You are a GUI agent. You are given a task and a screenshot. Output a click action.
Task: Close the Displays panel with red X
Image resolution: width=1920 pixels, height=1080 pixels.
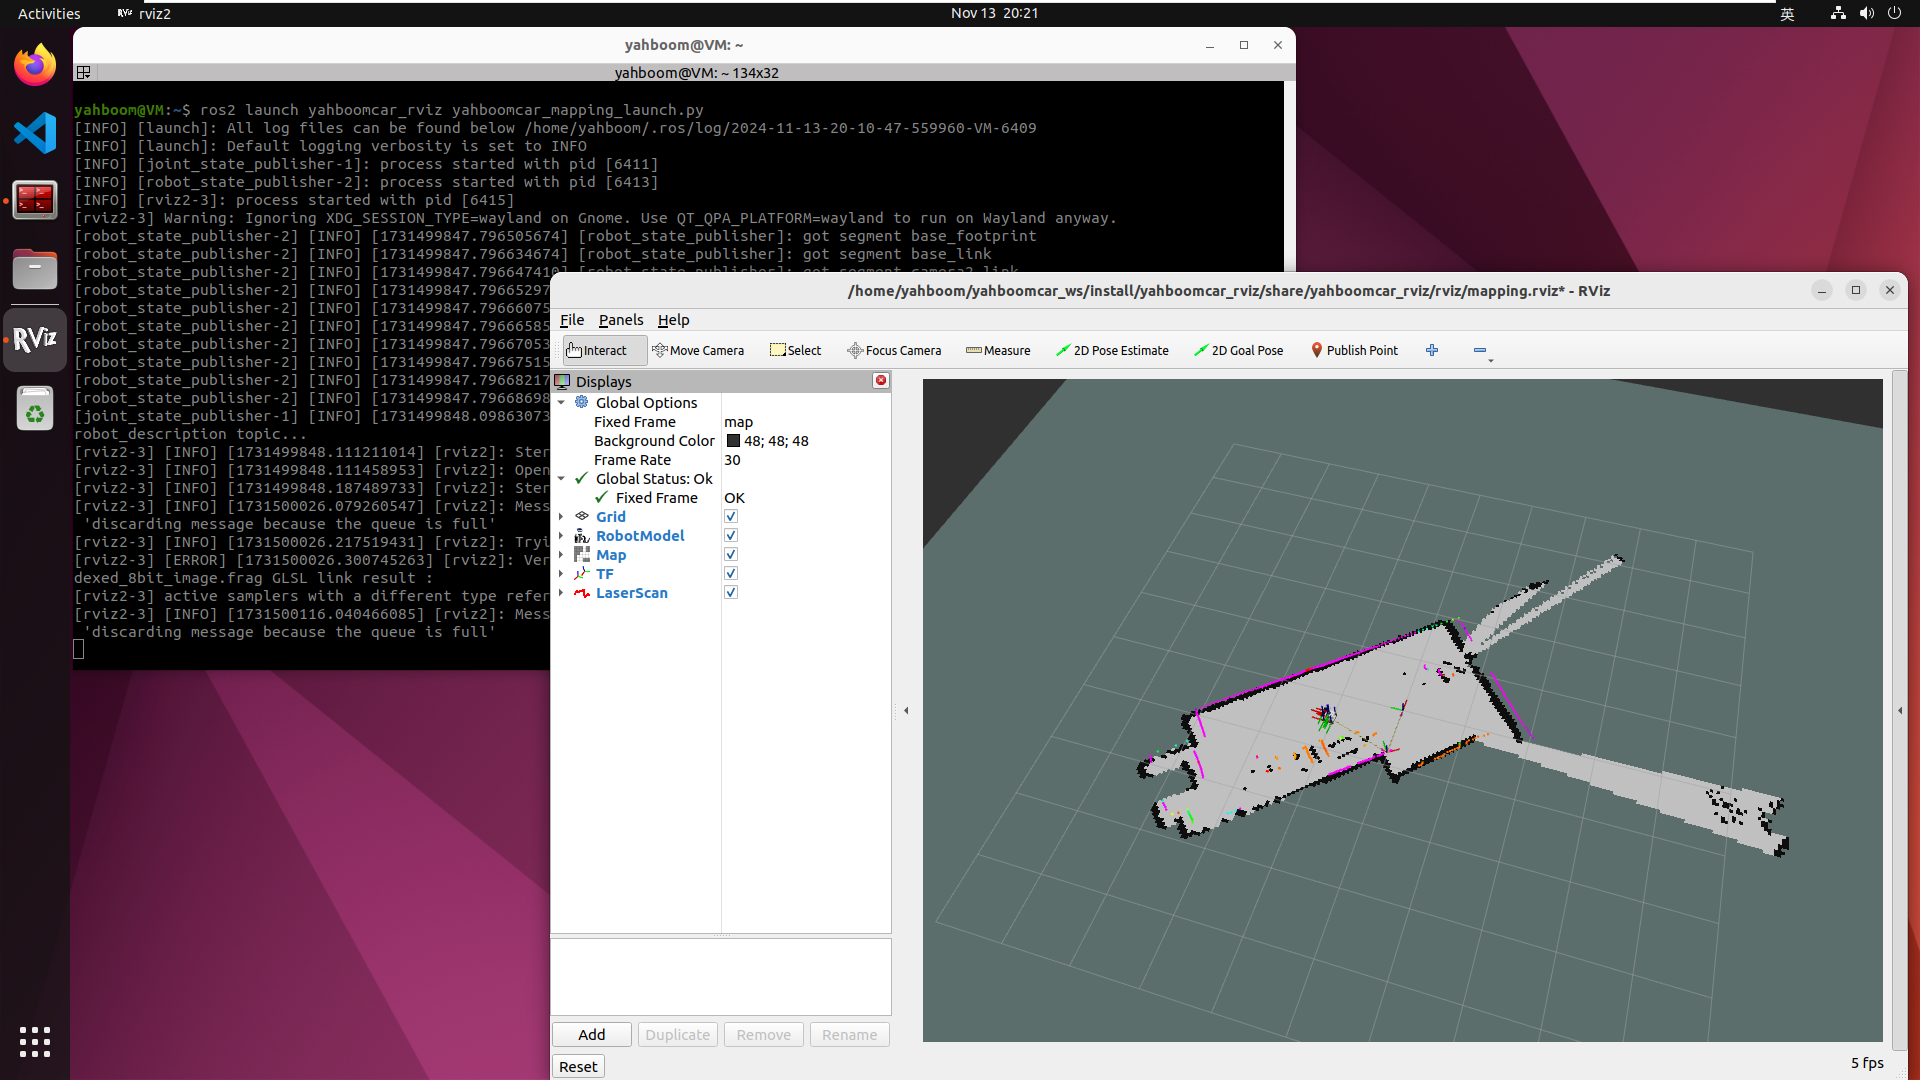881,380
